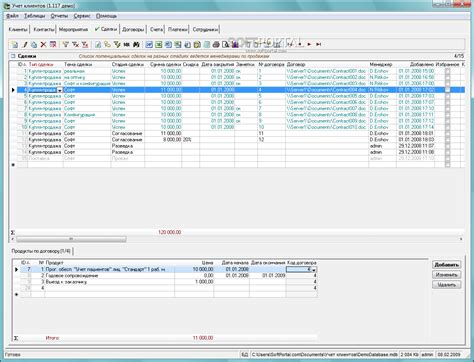474x362 pixels.
Task: Sort by Дата закрытия column header
Action: (x=217, y=64)
